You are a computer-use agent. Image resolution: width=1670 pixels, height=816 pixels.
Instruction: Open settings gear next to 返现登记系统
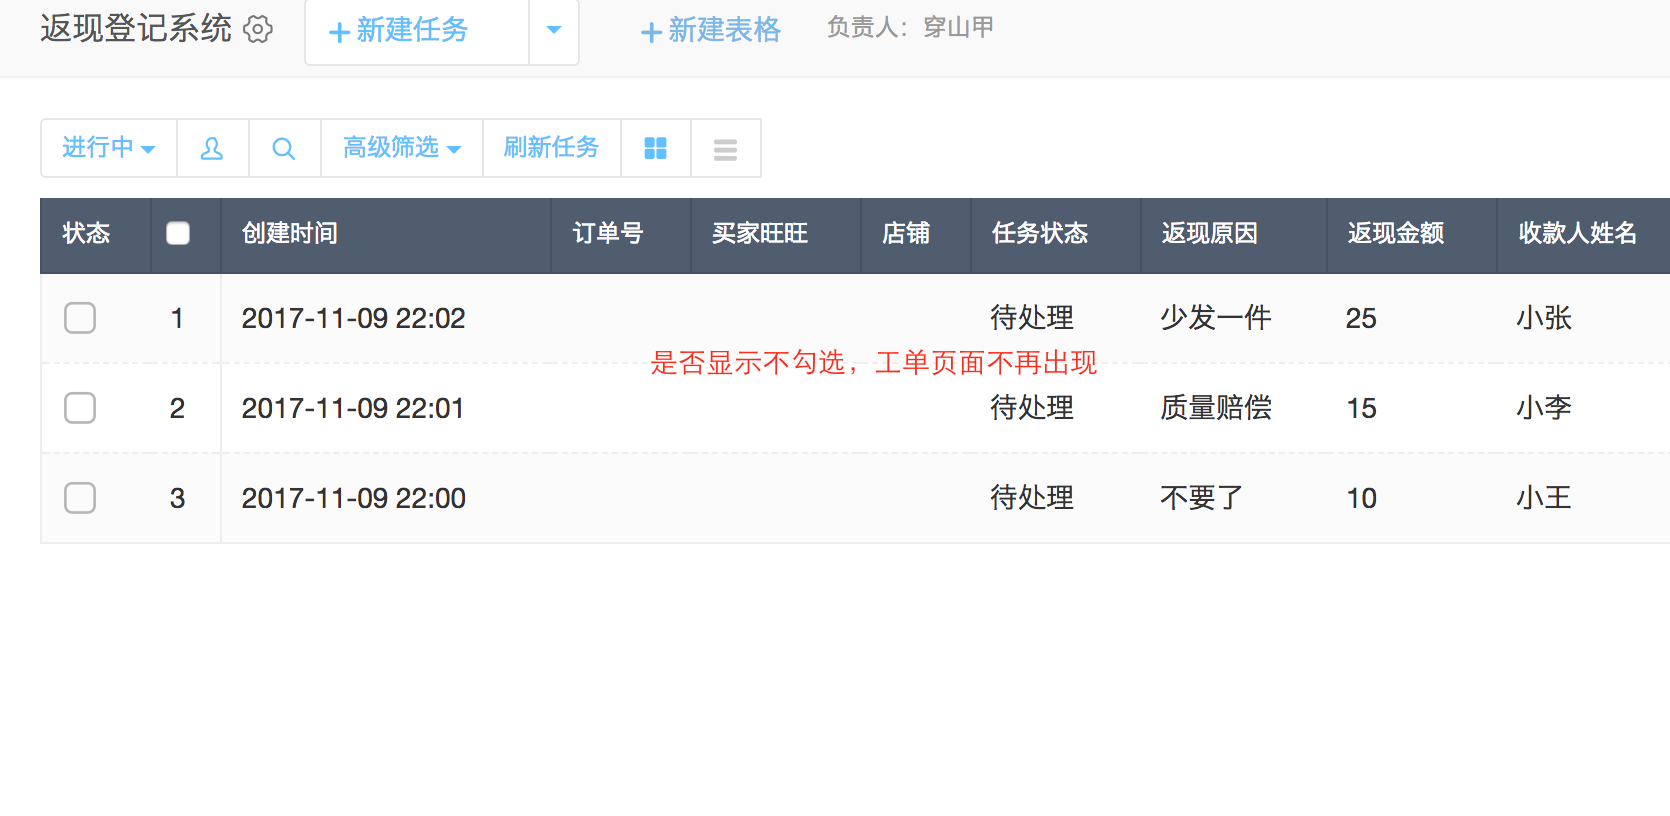[x=258, y=29]
